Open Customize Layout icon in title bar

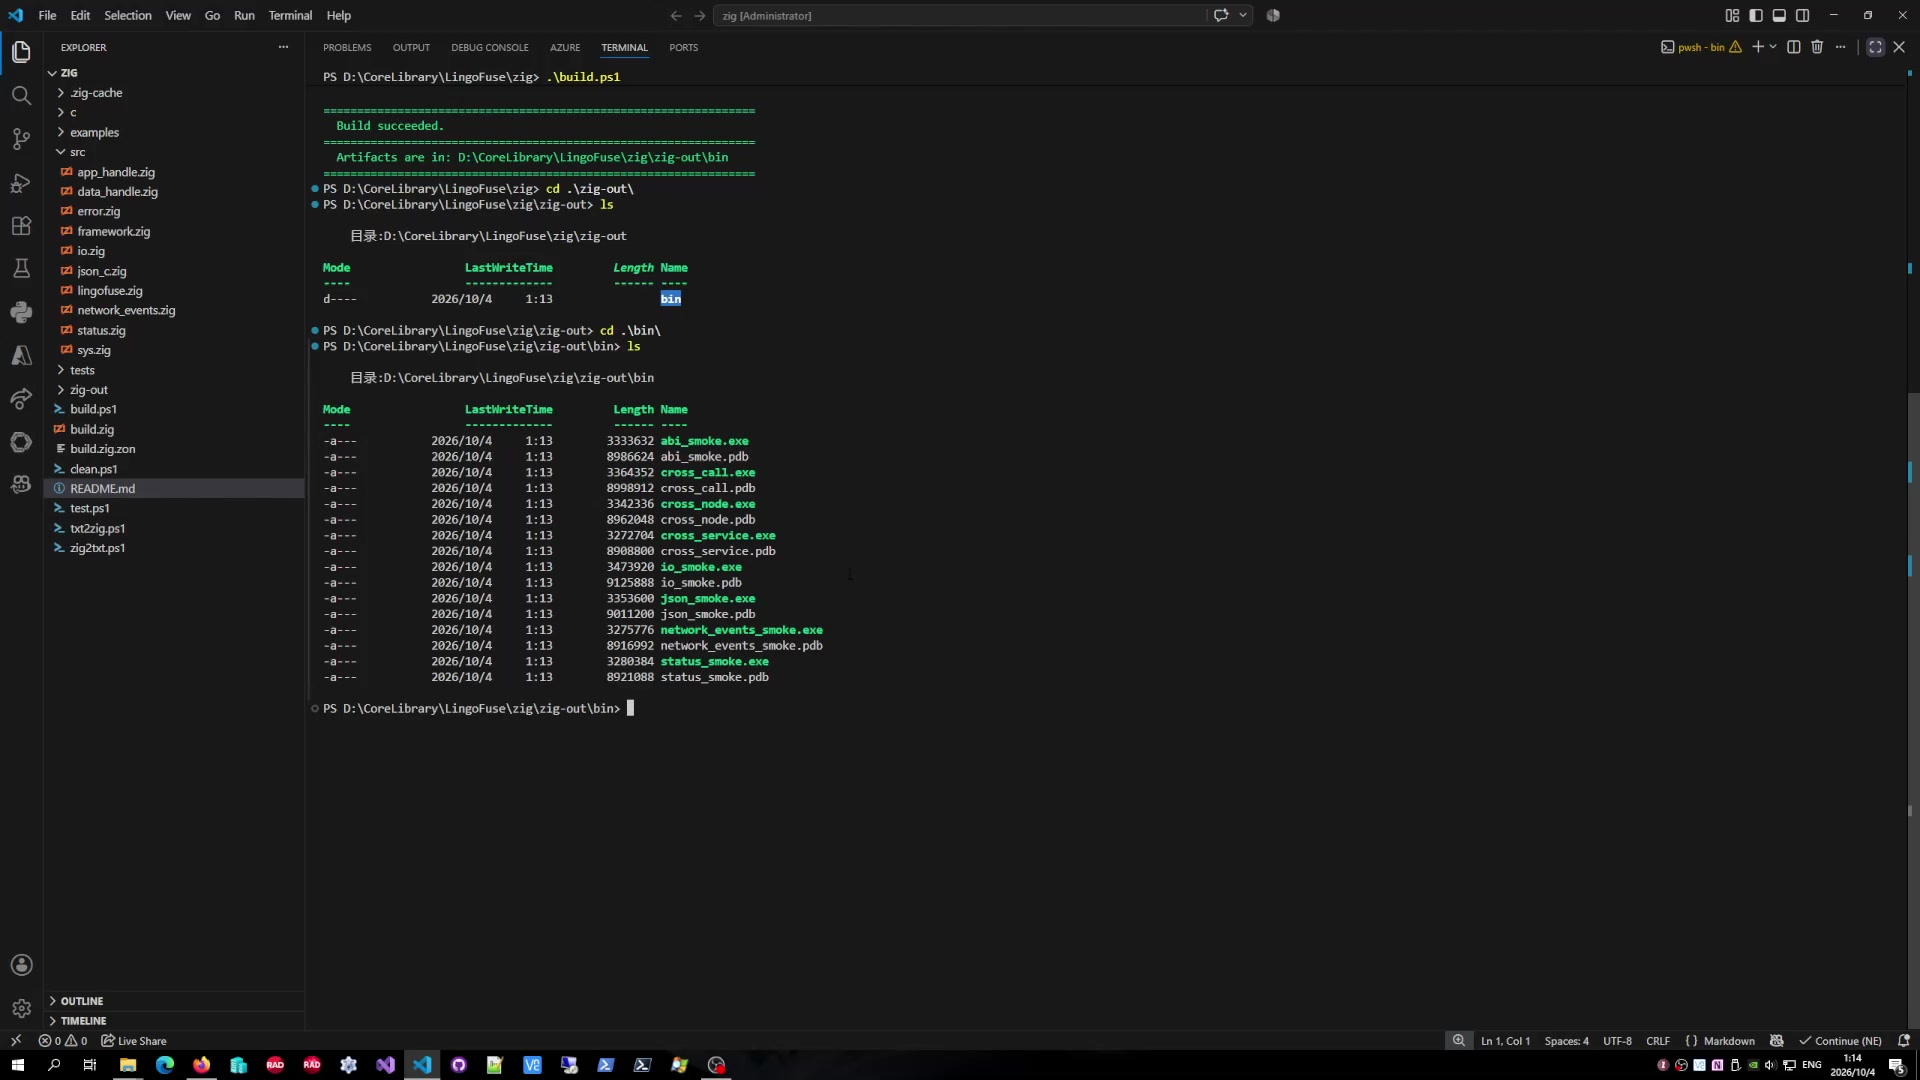[x=1732, y=15]
